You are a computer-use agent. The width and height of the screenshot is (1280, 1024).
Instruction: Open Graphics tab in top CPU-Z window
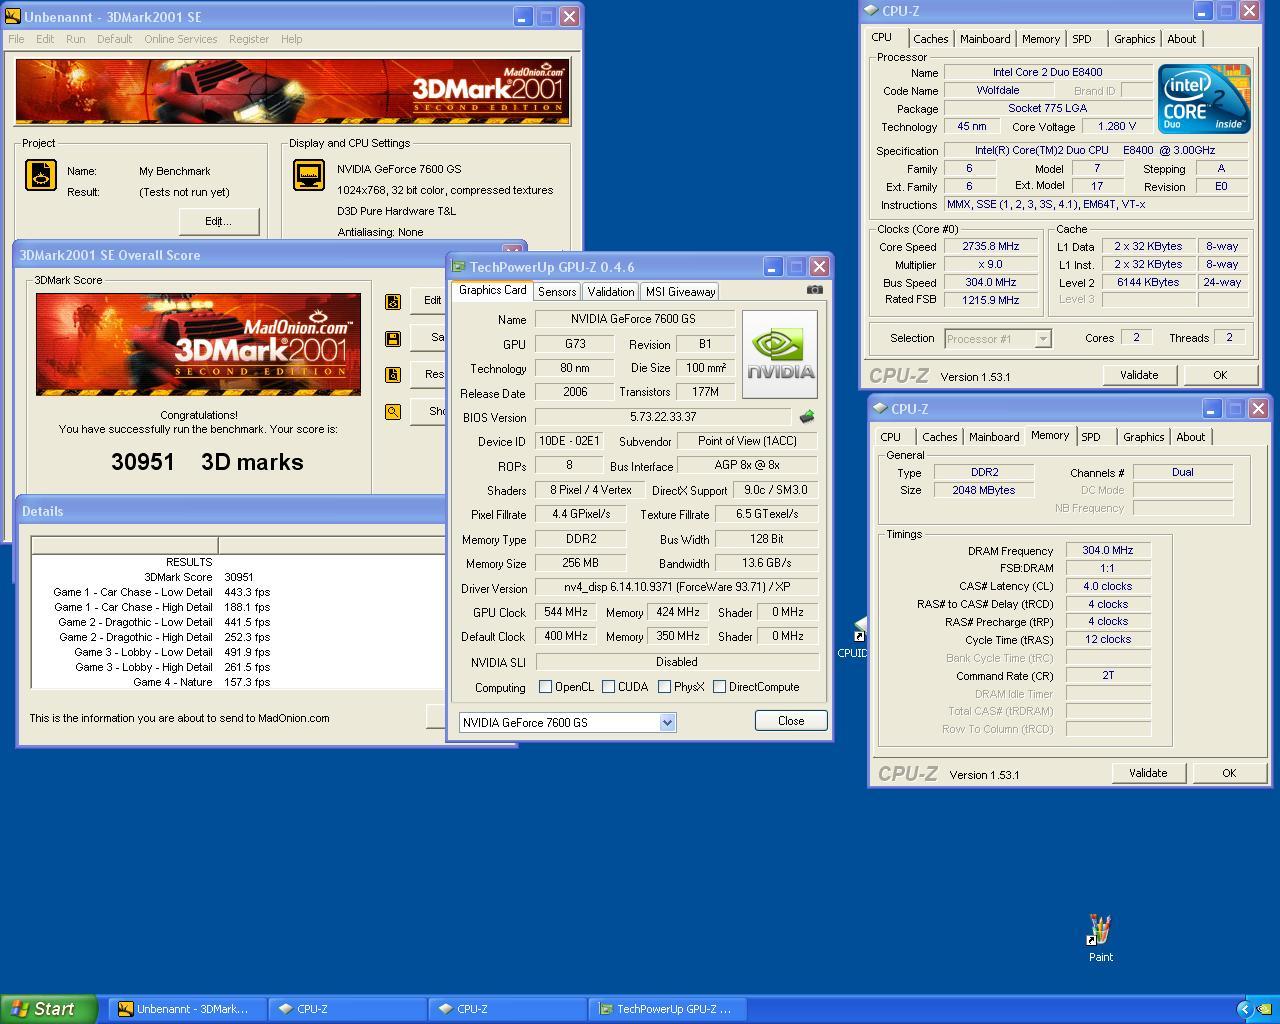tap(1134, 39)
